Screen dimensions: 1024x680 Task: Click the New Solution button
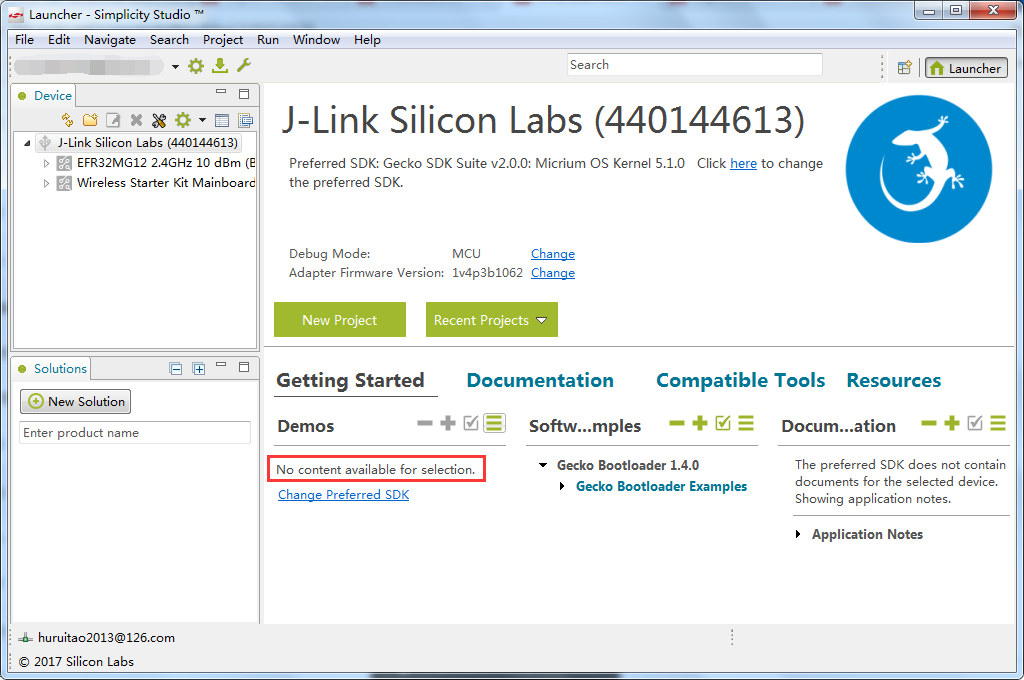tap(76, 402)
